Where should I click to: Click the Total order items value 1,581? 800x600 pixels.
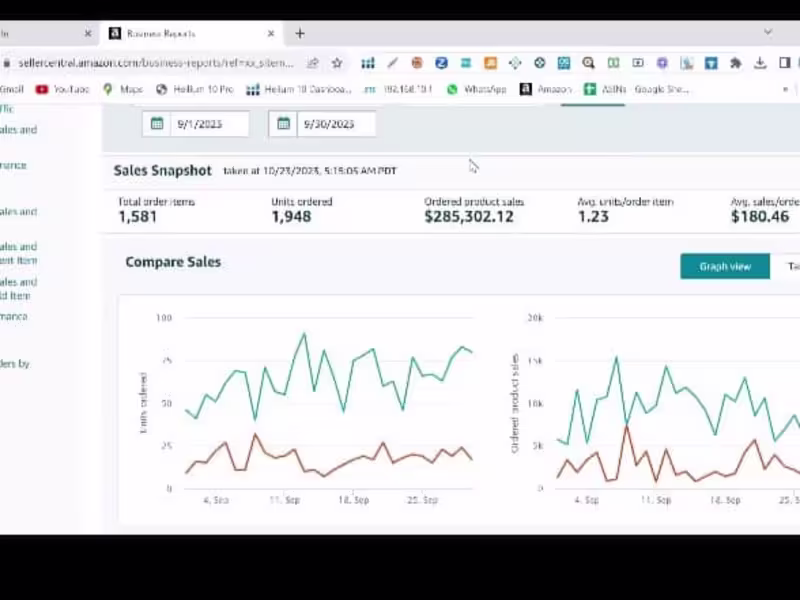(x=138, y=217)
